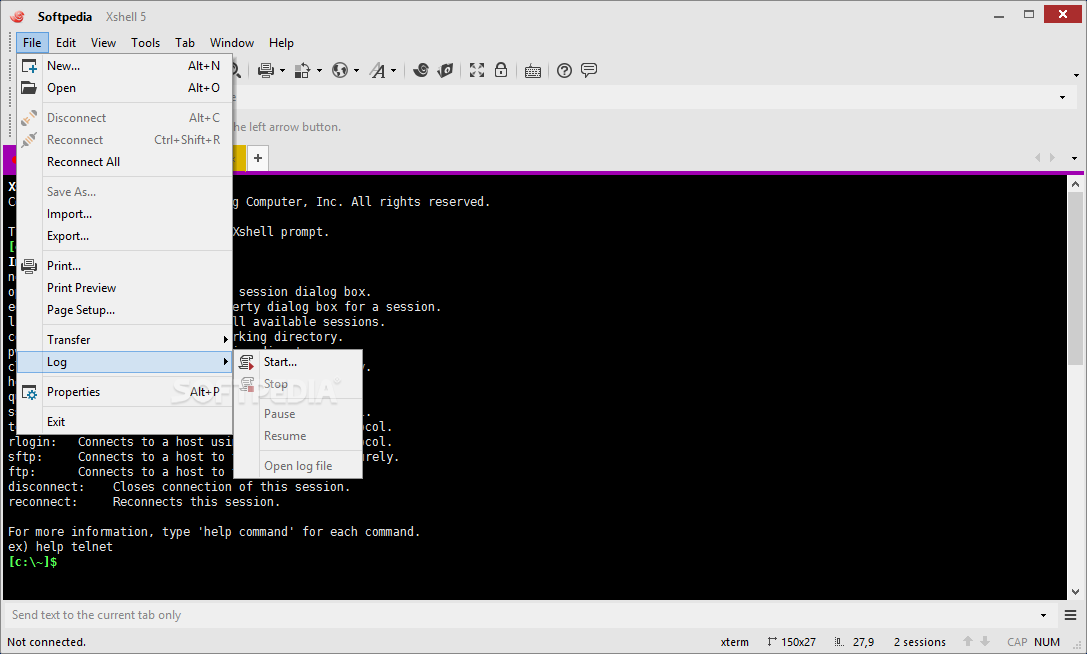Viewport: 1087px width, 654px height.
Task: Click the Xagent folder toolbar icon
Action: [x=446, y=70]
